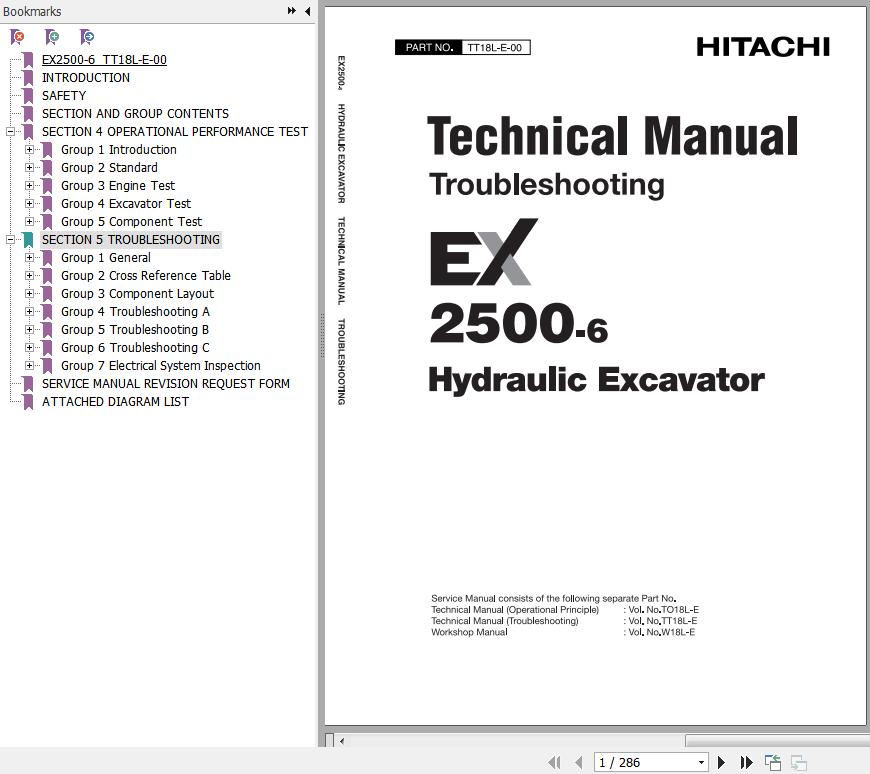Image resolution: width=870 pixels, height=774 pixels.
Task: Click the page number input field
Action: pyautogui.click(x=642, y=762)
